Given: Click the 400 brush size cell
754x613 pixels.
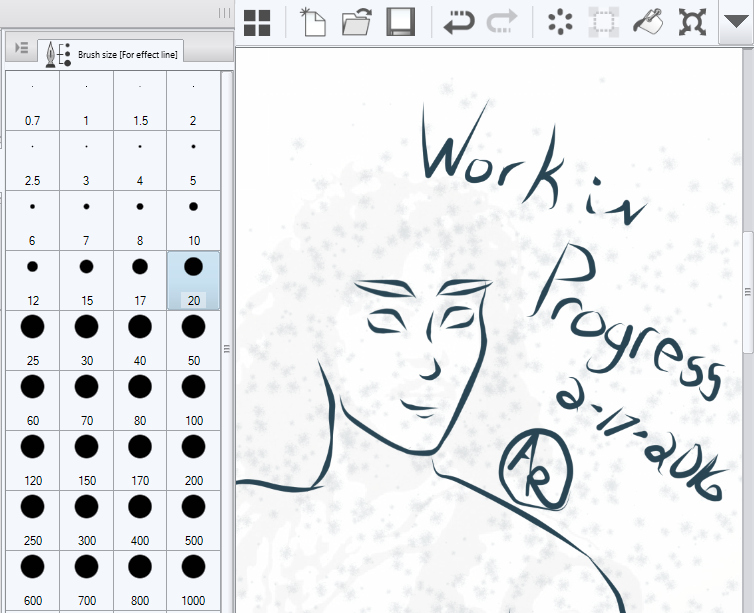Looking at the screenshot, I should point(140,521).
